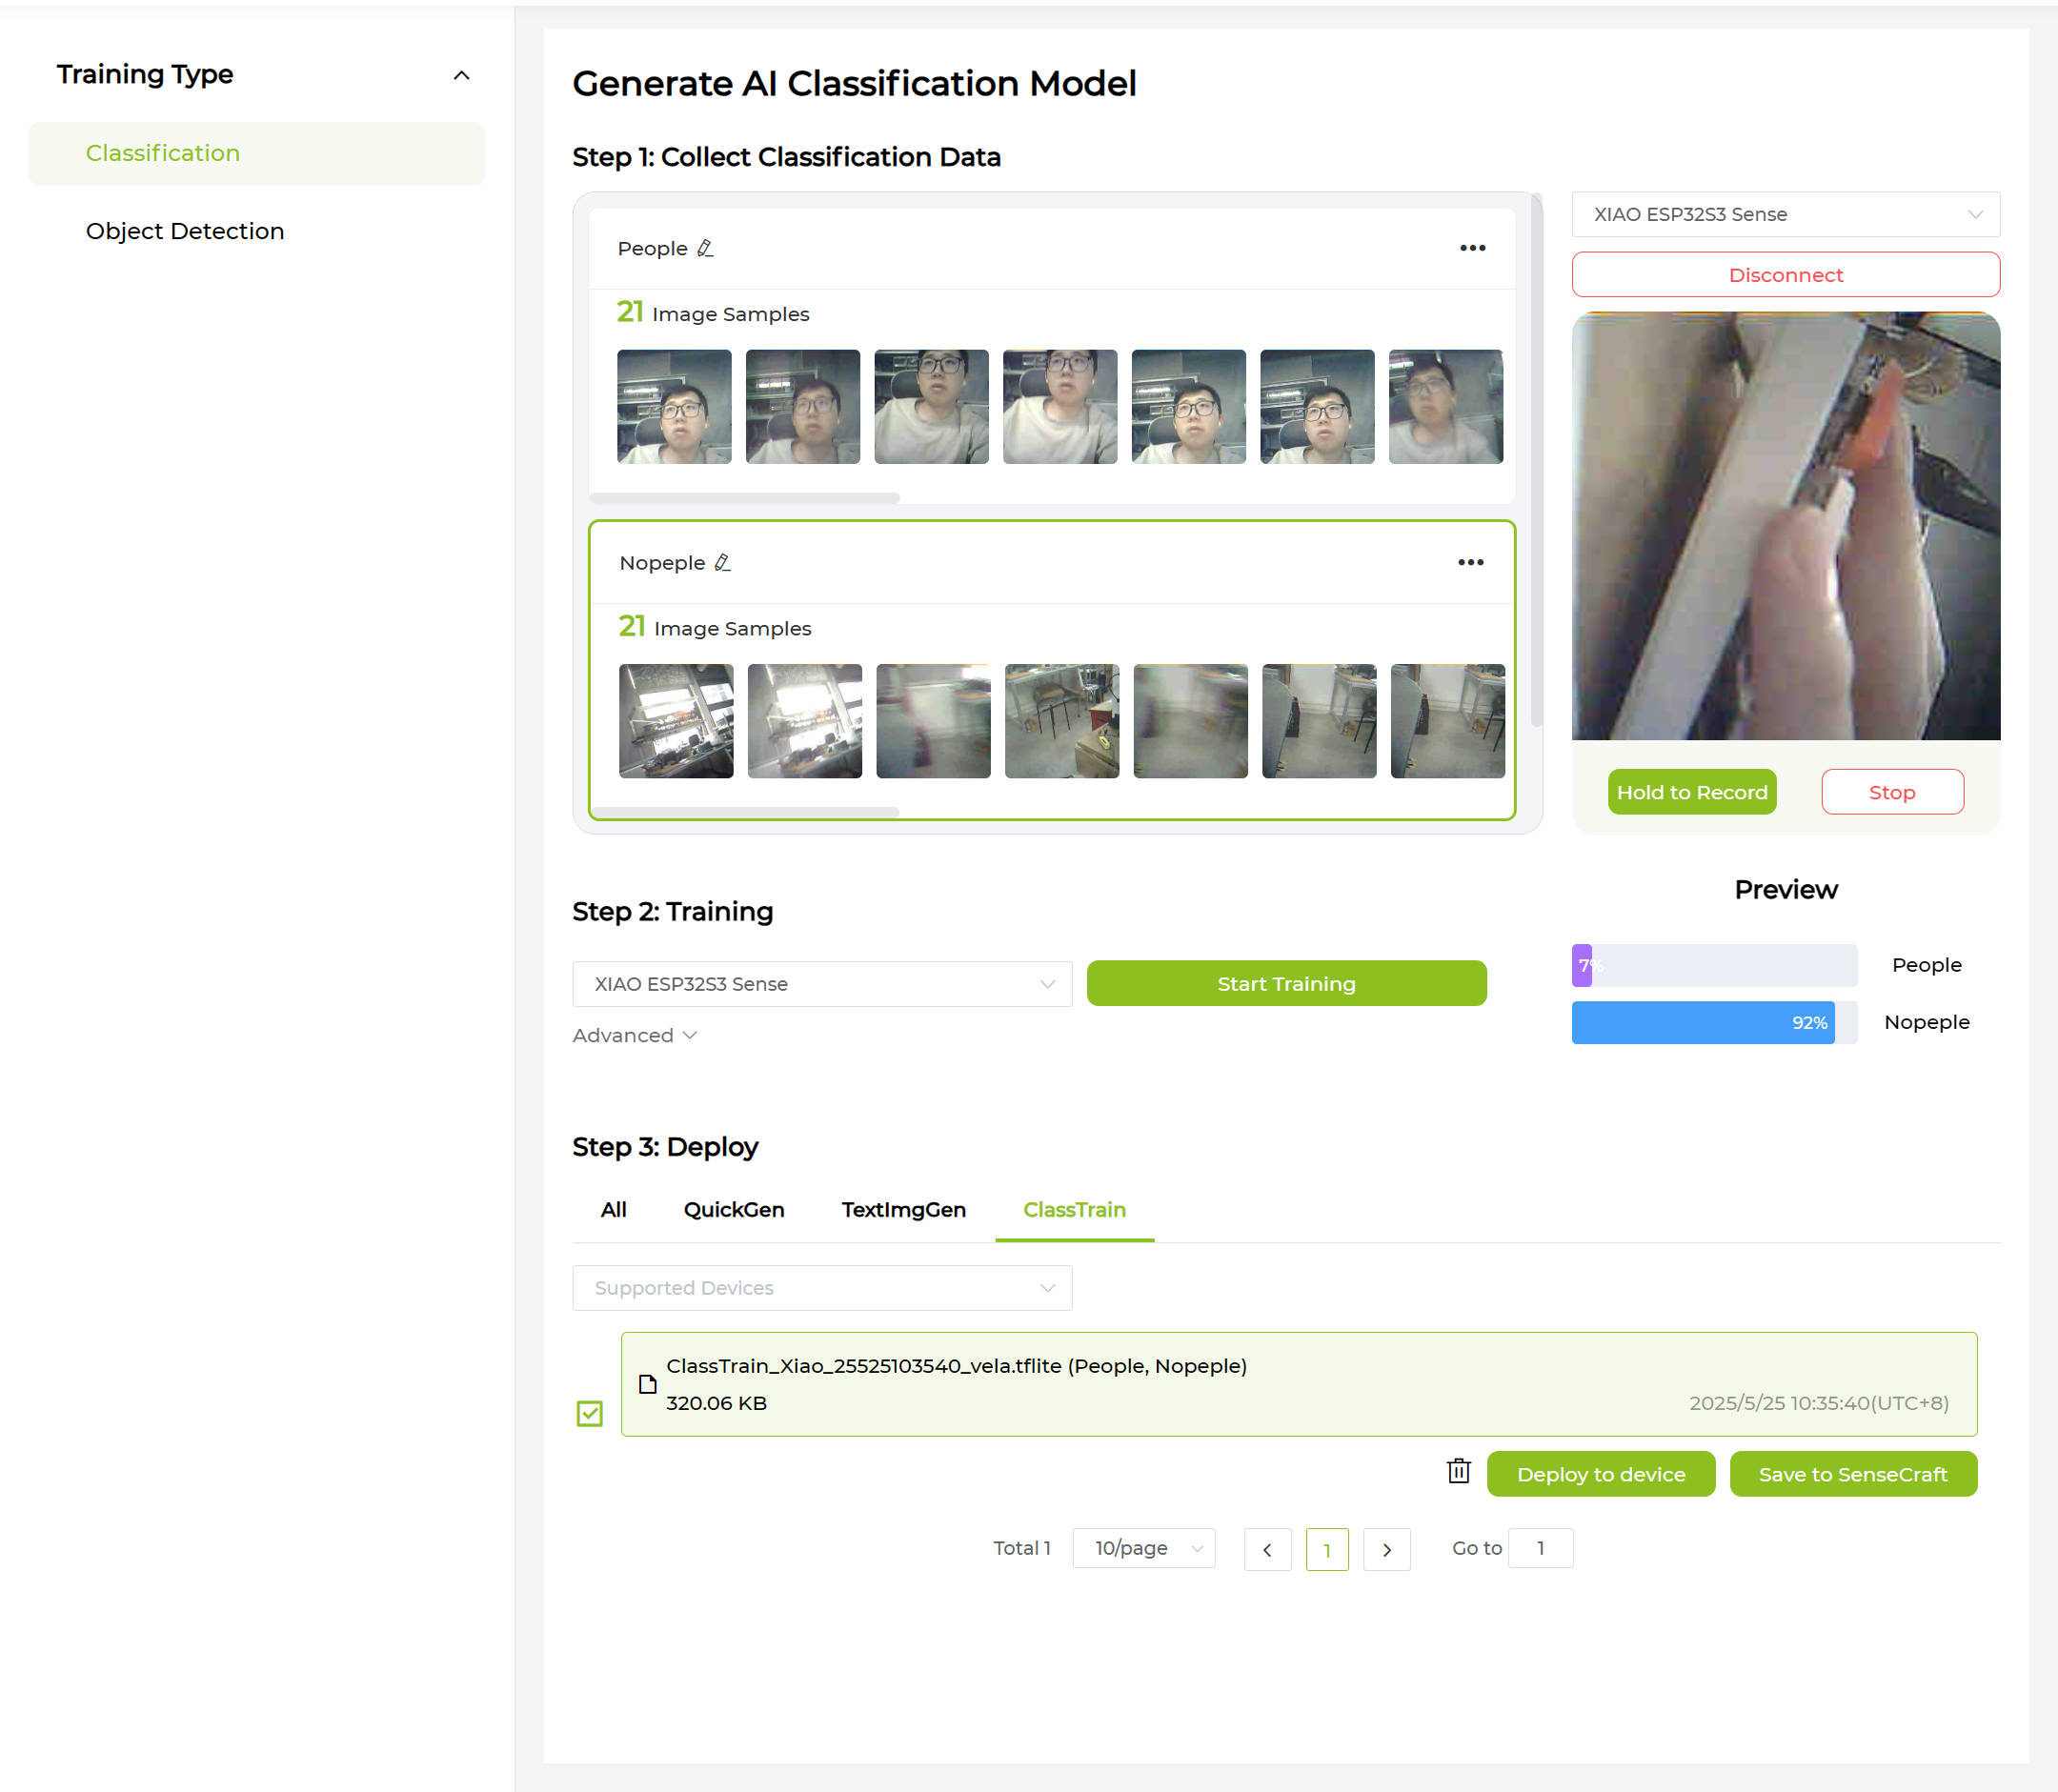This screenshot has width=2058, height=1792.
Task: Click the People 7% preview bar
Action: [1714, 965]
